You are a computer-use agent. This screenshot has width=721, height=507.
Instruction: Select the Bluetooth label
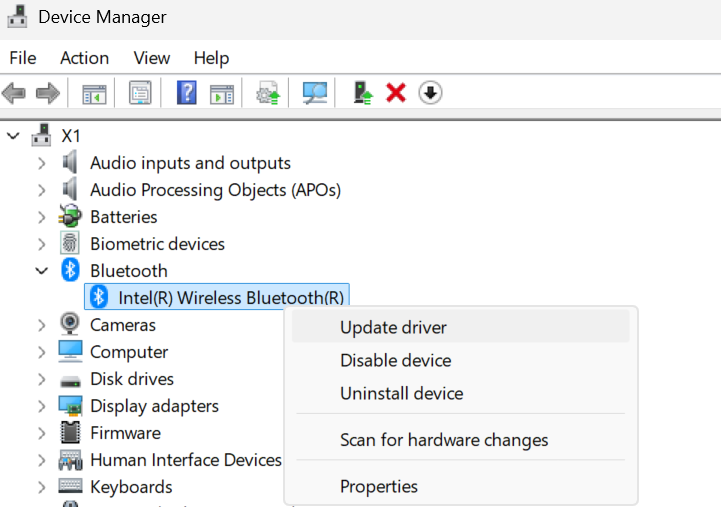[x=129, y=271]
